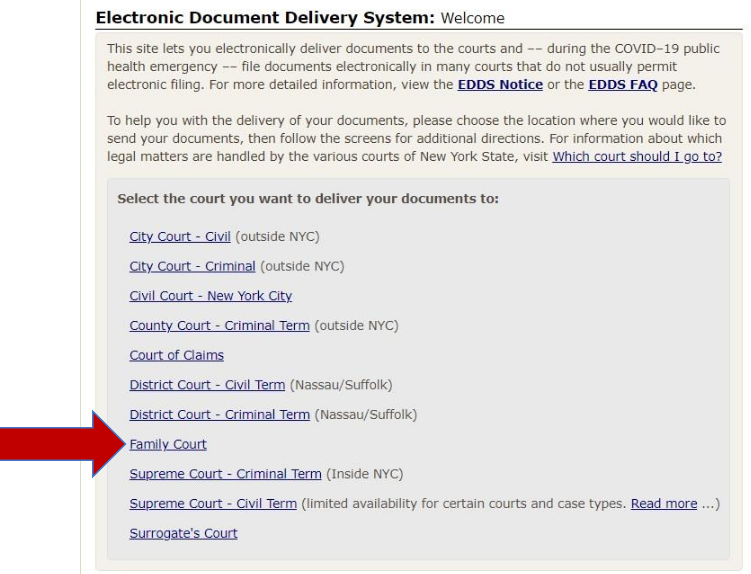The image size is (751, 574).
Task: Open the Surrogate's Court link
Action: pyautogui.click(x=183, y=533)
